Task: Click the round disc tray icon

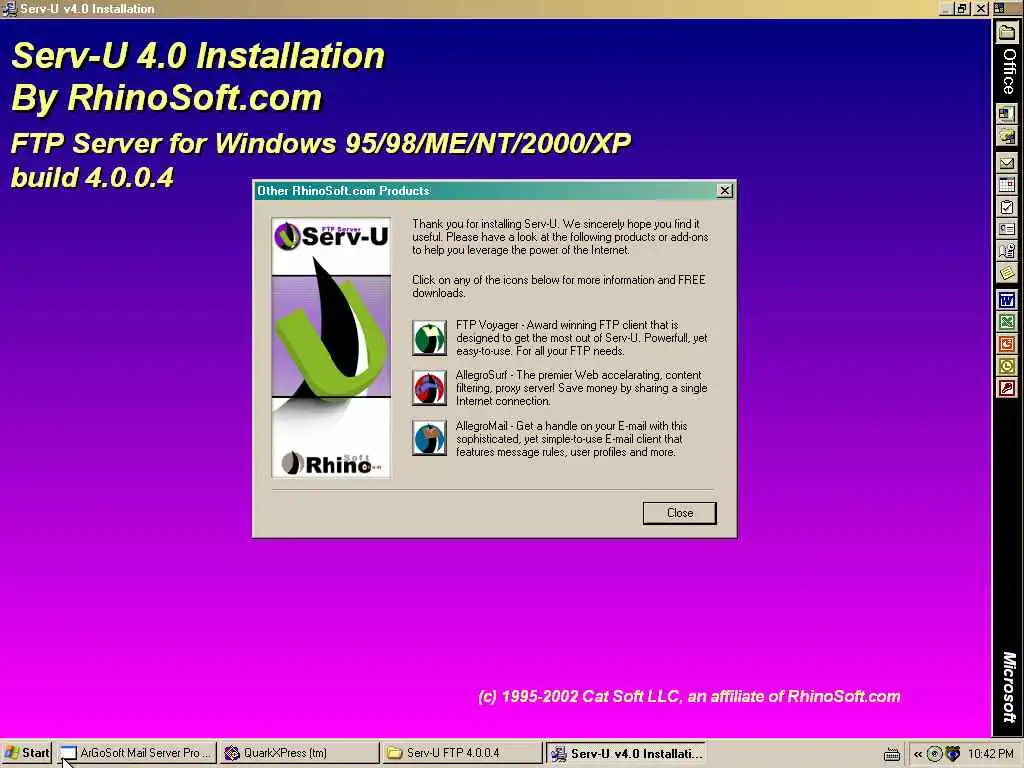Action: [x=934, y=754]
